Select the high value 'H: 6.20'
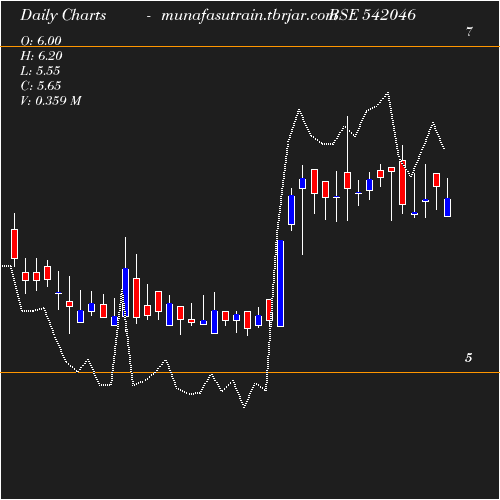This screenshot has width=500, height=500. click(x=41, y=56)
